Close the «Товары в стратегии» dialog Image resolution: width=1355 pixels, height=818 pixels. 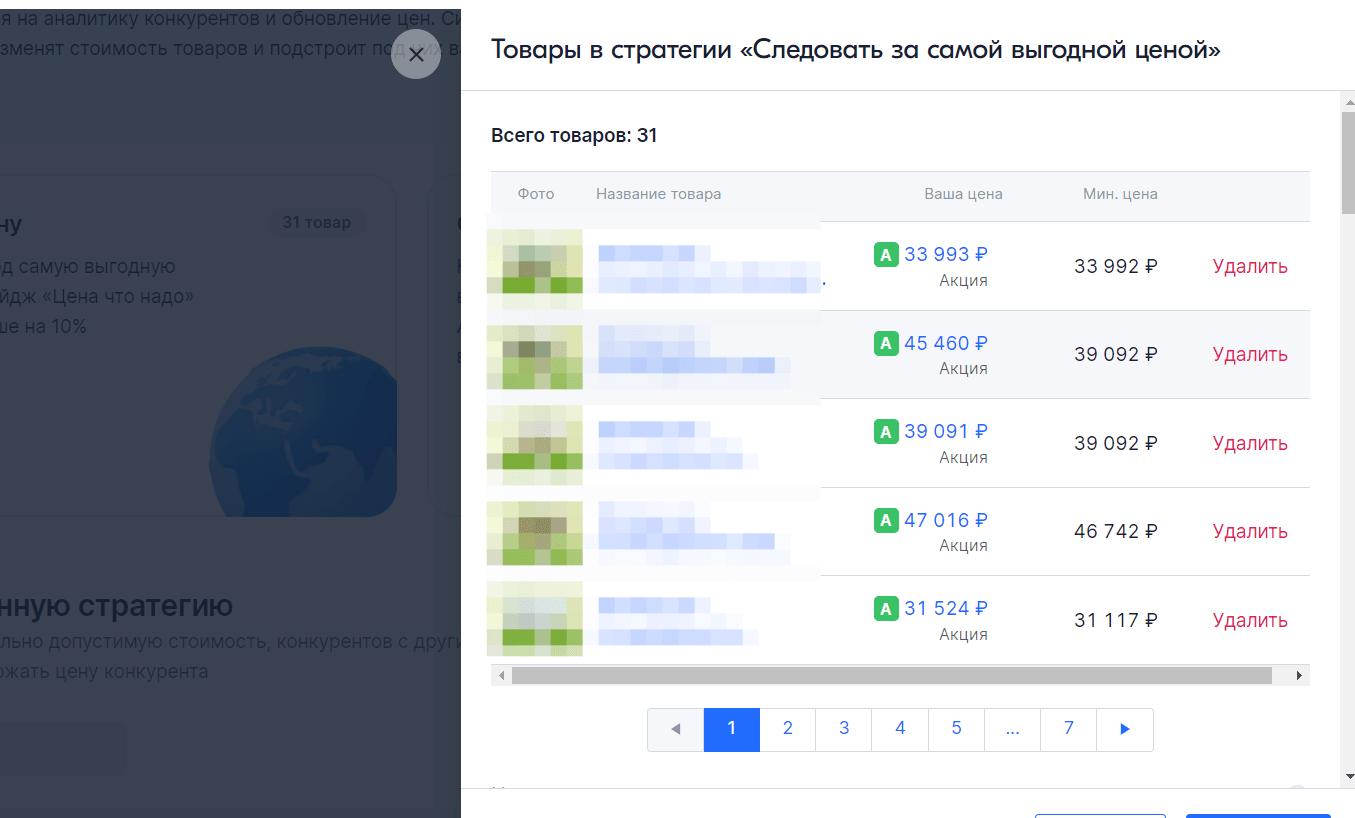[416, 54]
